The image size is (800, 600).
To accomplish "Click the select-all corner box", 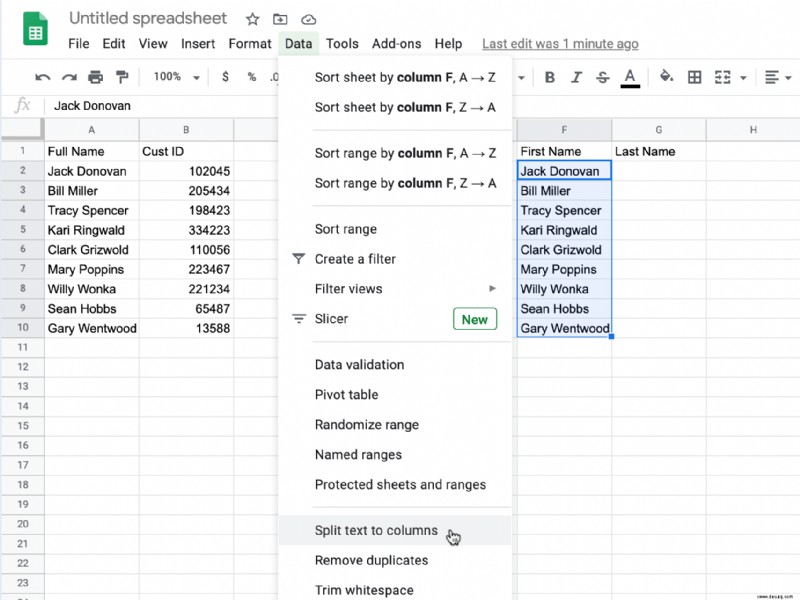I will pyautogui.click(x=22, y=129).
